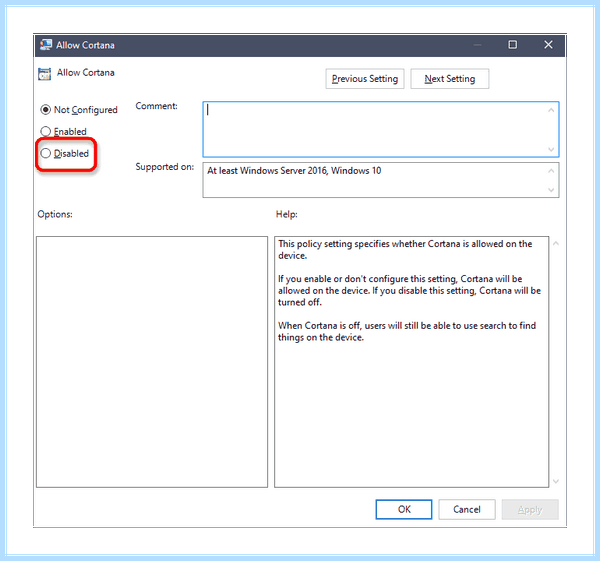Click the Allow Cortana policy setting icon
This screenshot has height=561, width=600.
pyautogui.click(x=44, y=73)
